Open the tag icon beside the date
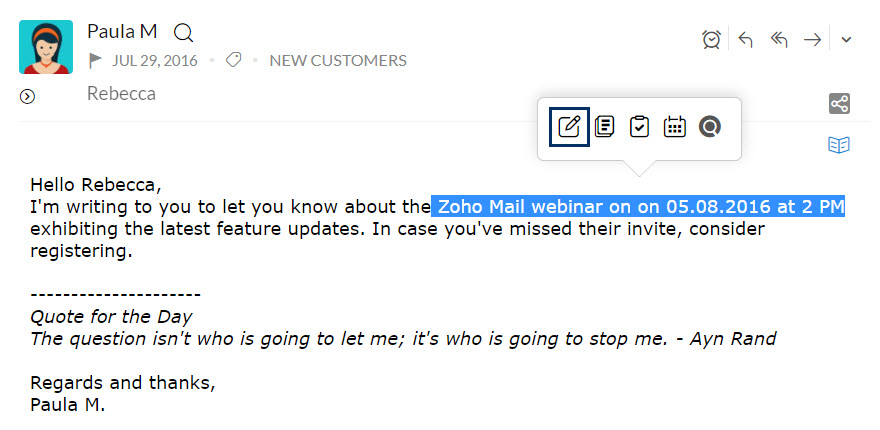 pos(233,60)
